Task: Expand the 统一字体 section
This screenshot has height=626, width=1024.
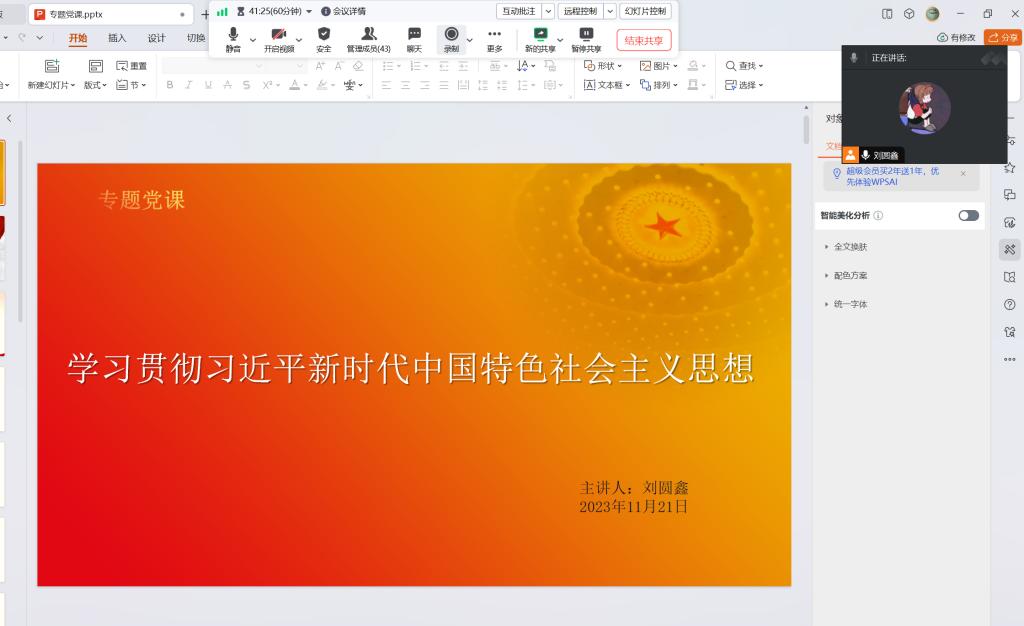Action: coord(850,304)
